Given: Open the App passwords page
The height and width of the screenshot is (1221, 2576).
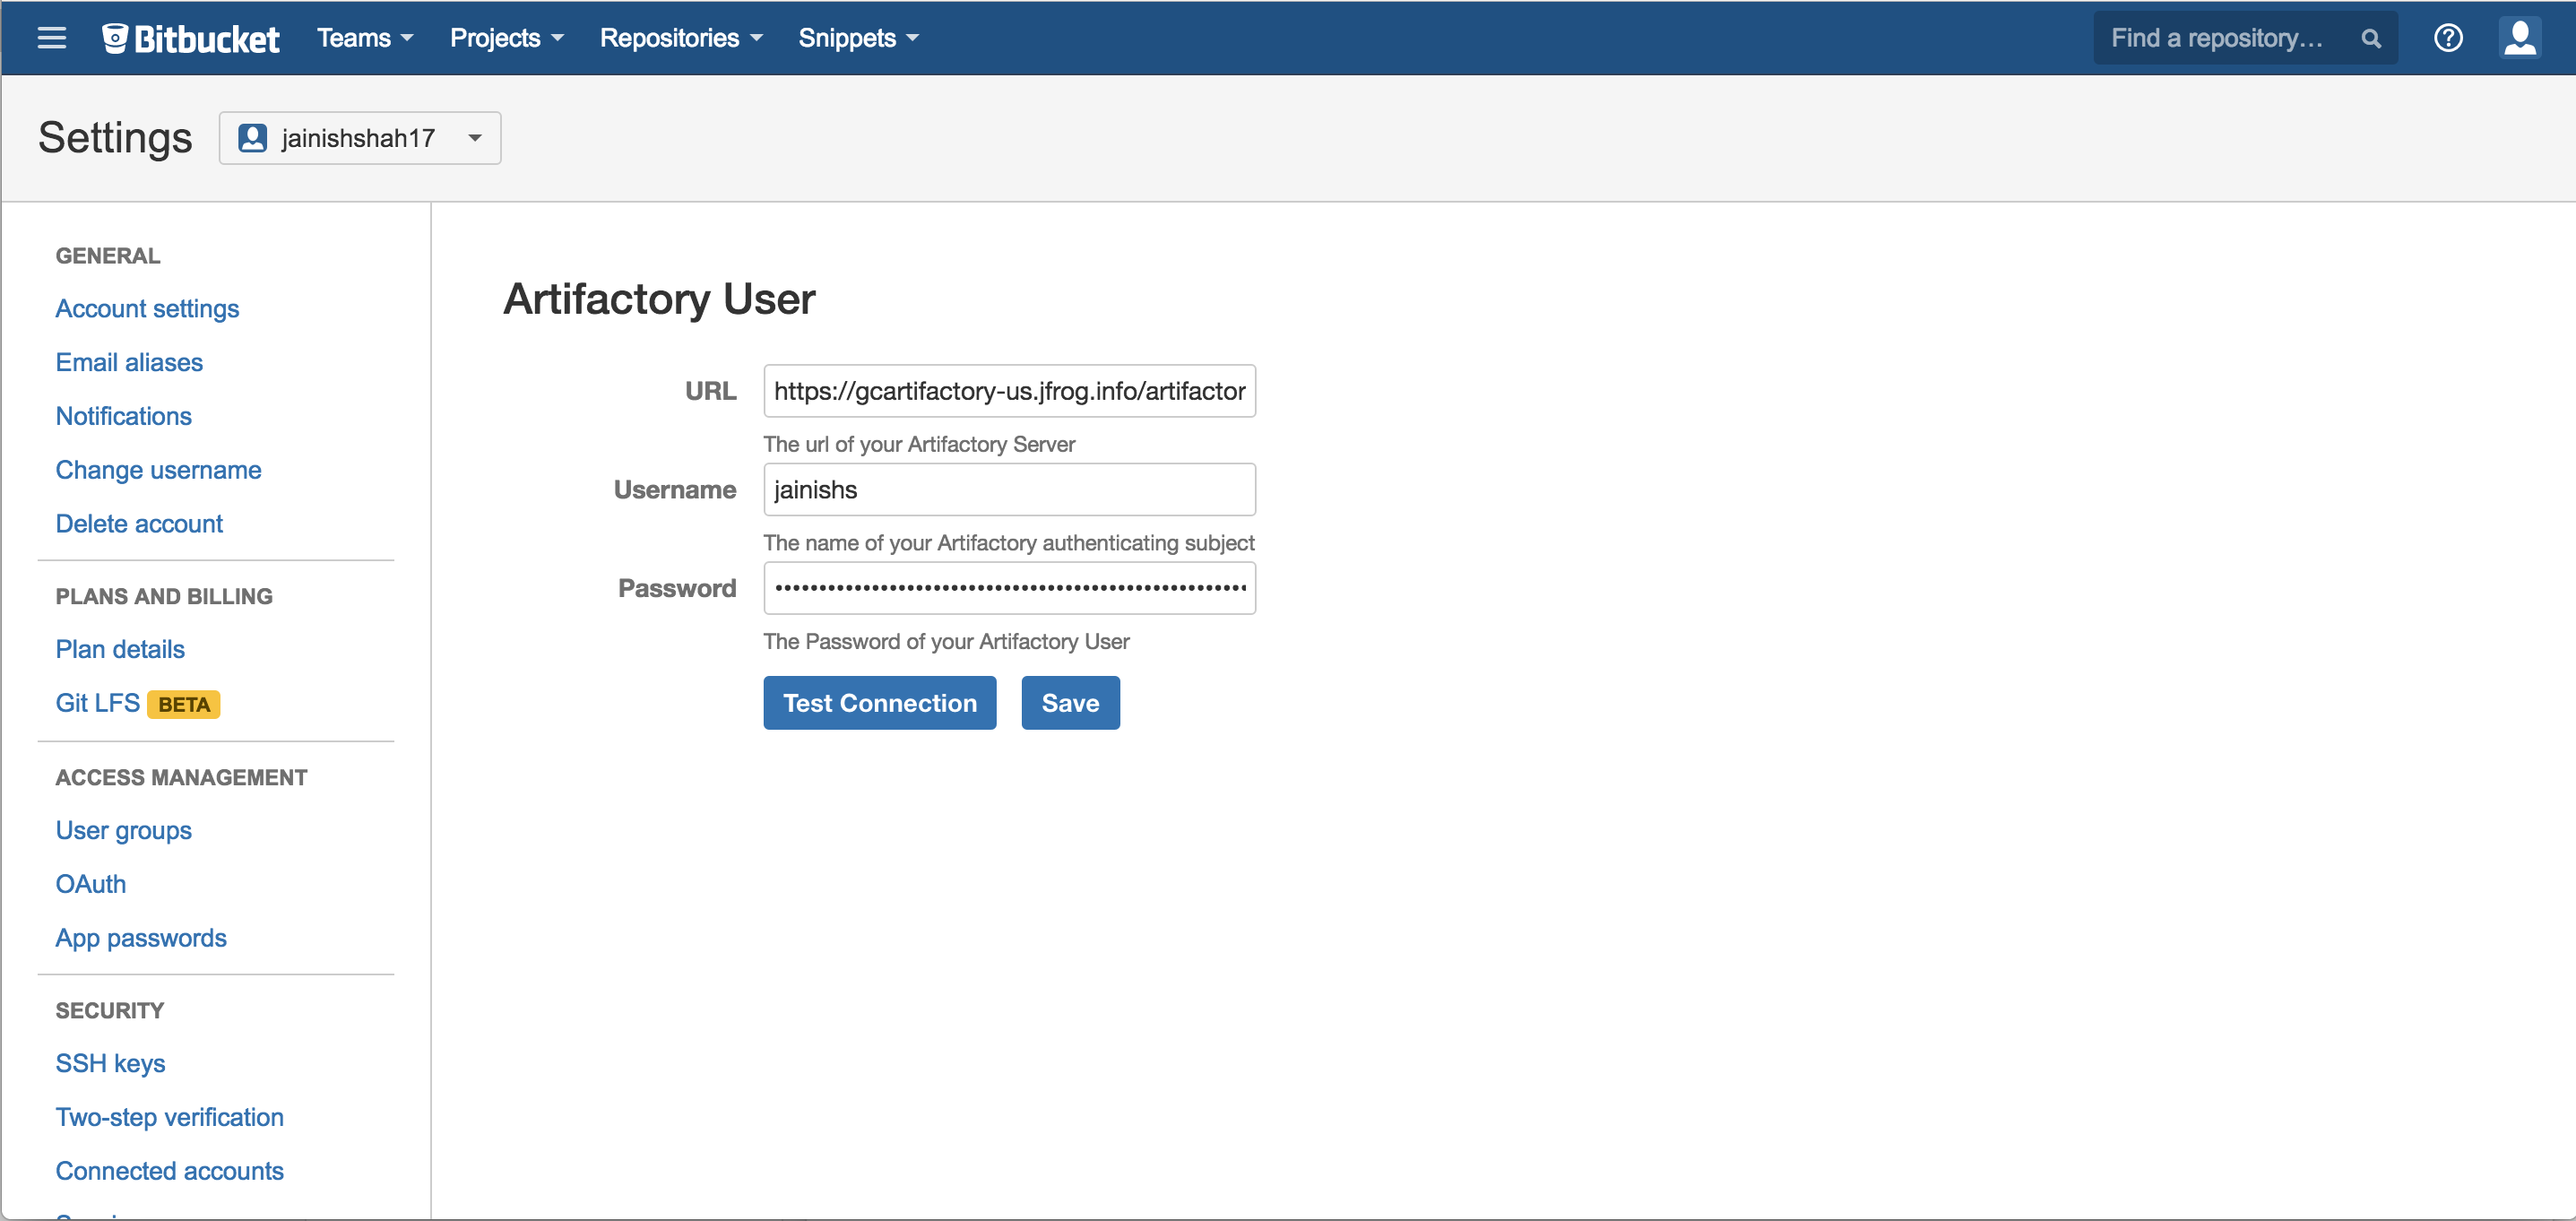Looking at the screenshot, I should [141, 938].
